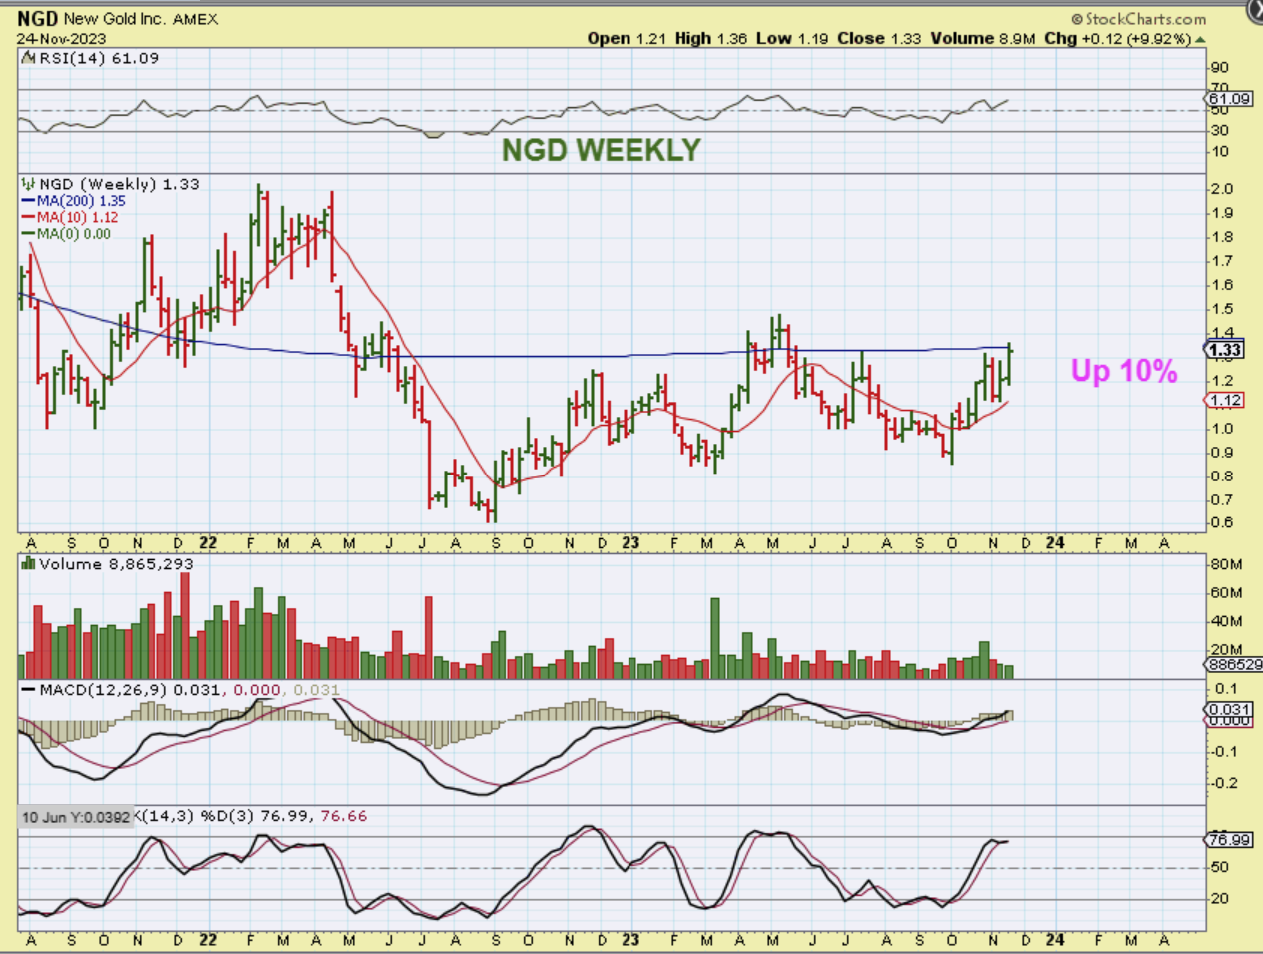This screenshot has width=1263, height=954.
Task: Click the RSI indicator icon beside RSI(14)
Action: [28, 59]
